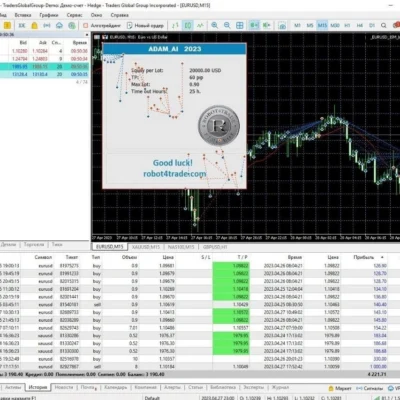
Task: Open the Торговля tab in Market Watch
Action: point(34,244)
